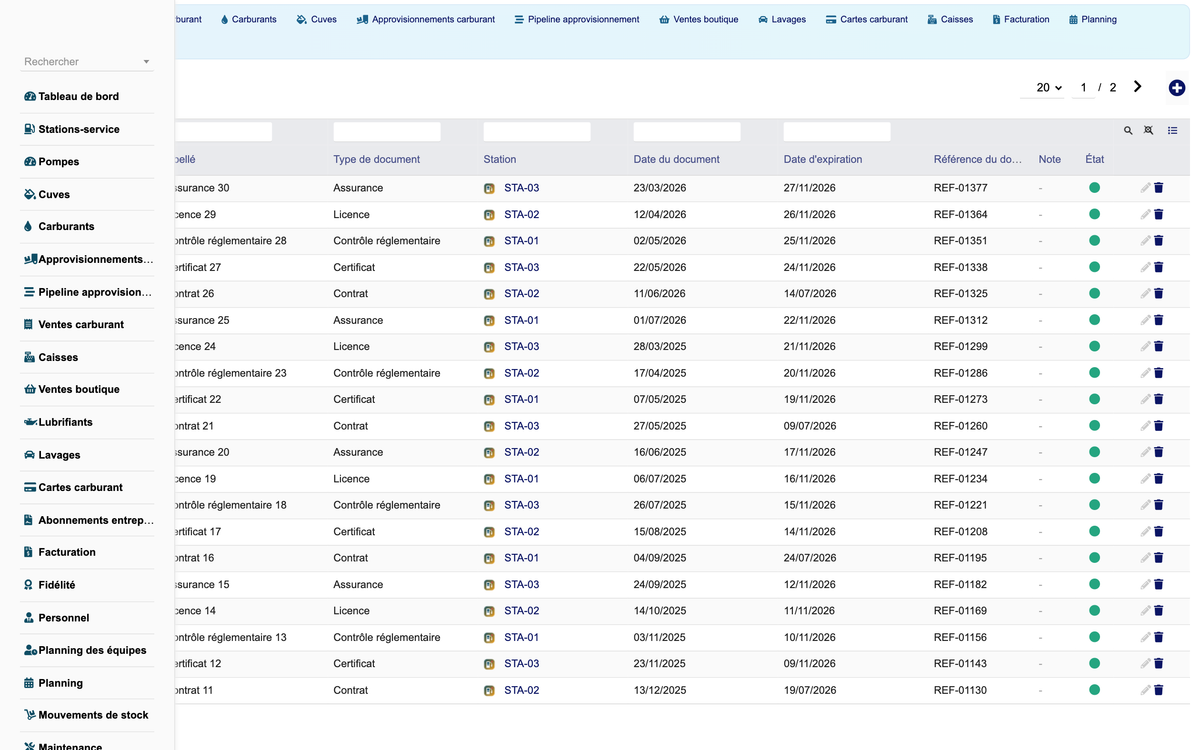This screenshot has height=750, width=1200.
Task: Click the current page number field
Action: click(1083, 88)
